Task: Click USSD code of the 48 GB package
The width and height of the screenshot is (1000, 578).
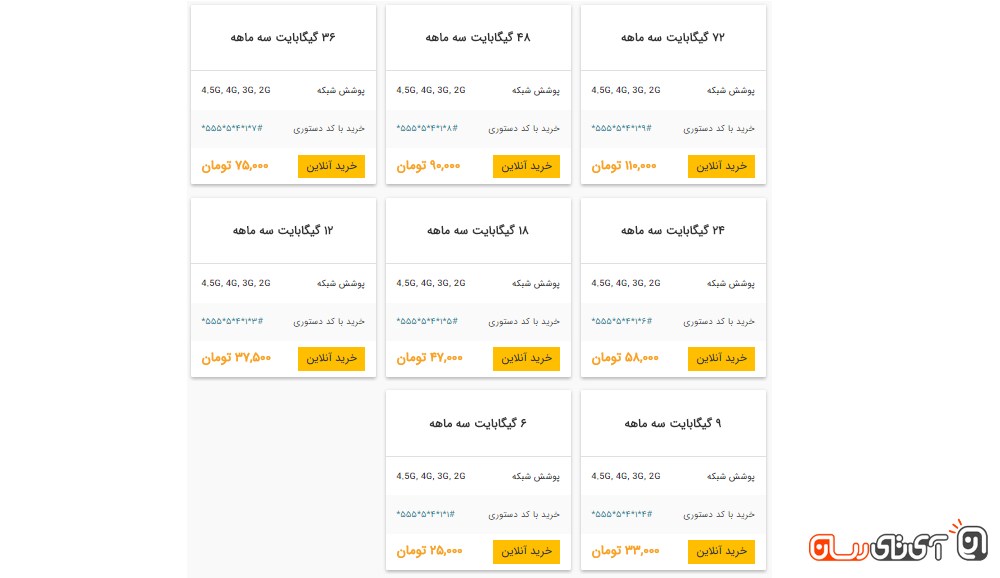Action: pyautogui.click(x=427, y=129)
